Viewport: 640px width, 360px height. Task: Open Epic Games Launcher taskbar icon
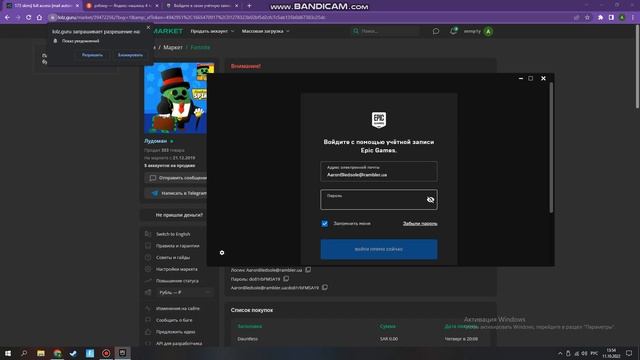pyautogui.click(x=122, y=353)
